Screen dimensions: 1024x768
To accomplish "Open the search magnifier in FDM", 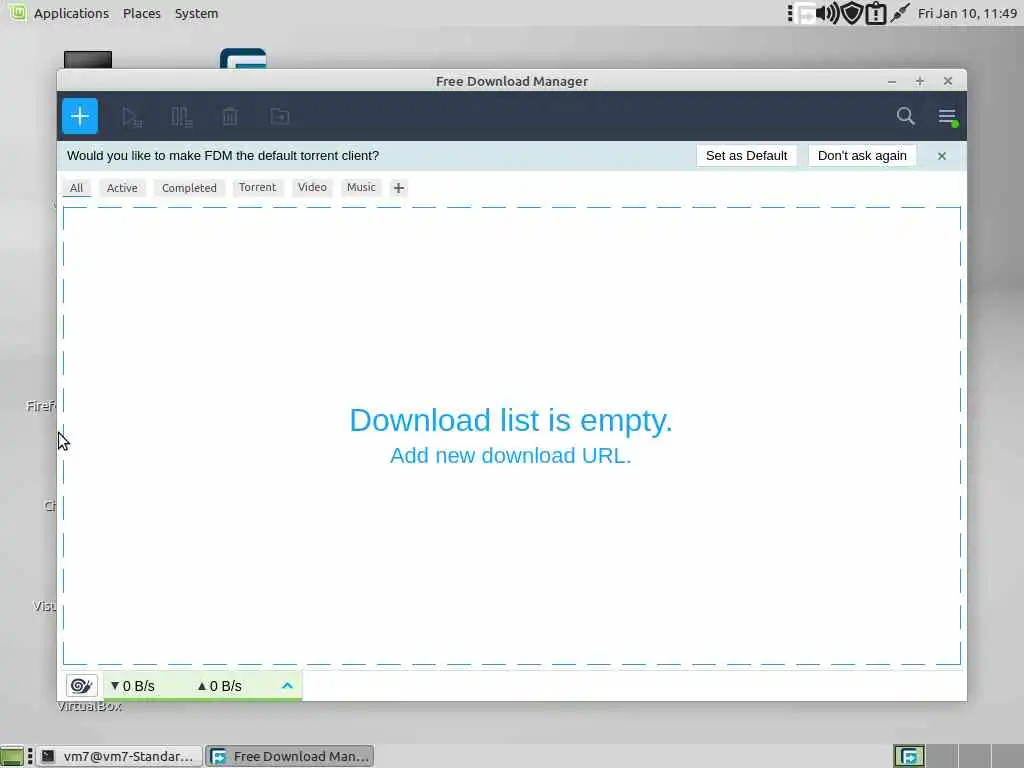I will click(x=905, y=116).
